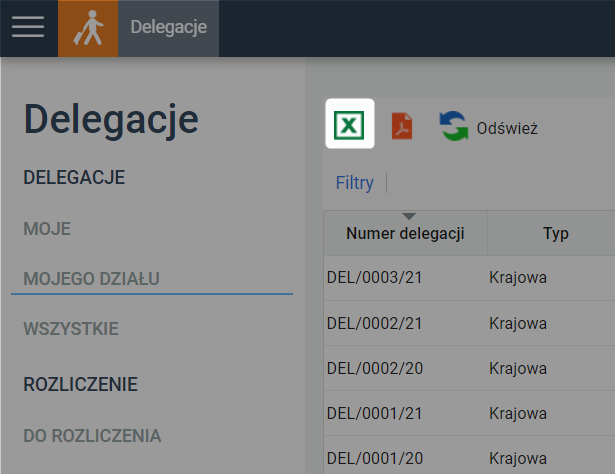Click Krajowa cell in DEL/0001/20 row
This screenshot has height=474, width=615.
click(x=518, y=458)
